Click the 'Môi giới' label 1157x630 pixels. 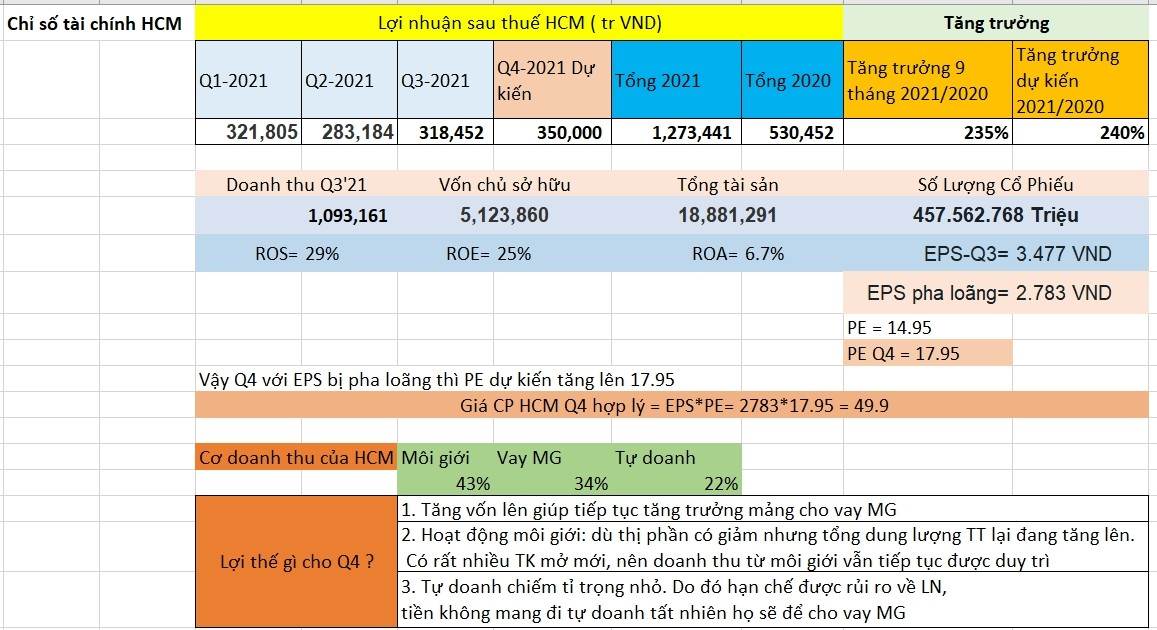[x=435, y=457]
